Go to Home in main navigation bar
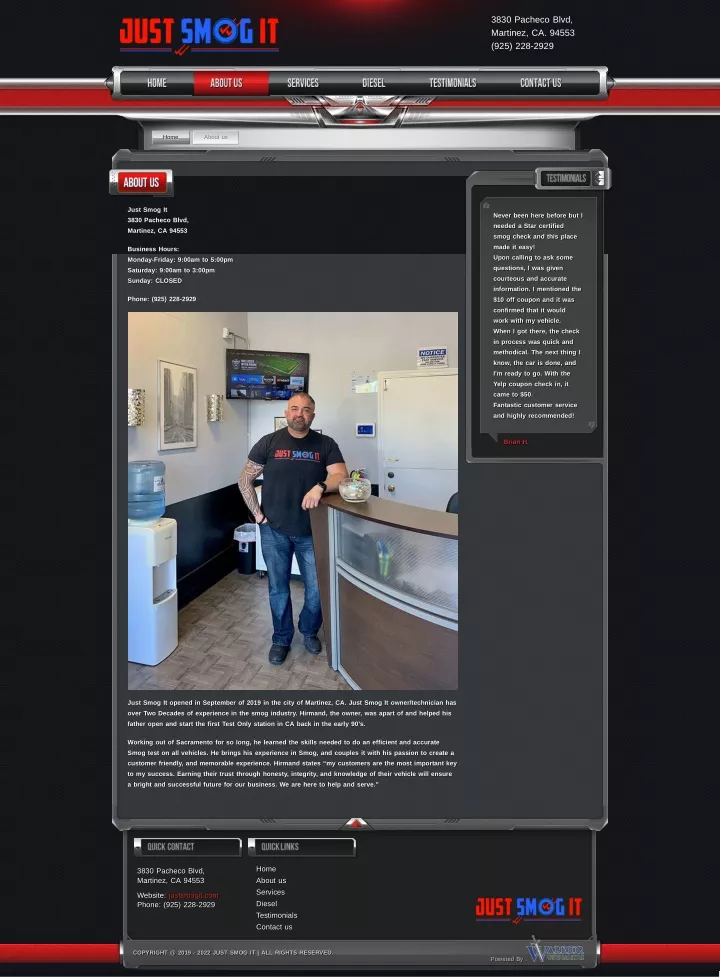Viewport: 720px width, 977px height. click(156, 83)
